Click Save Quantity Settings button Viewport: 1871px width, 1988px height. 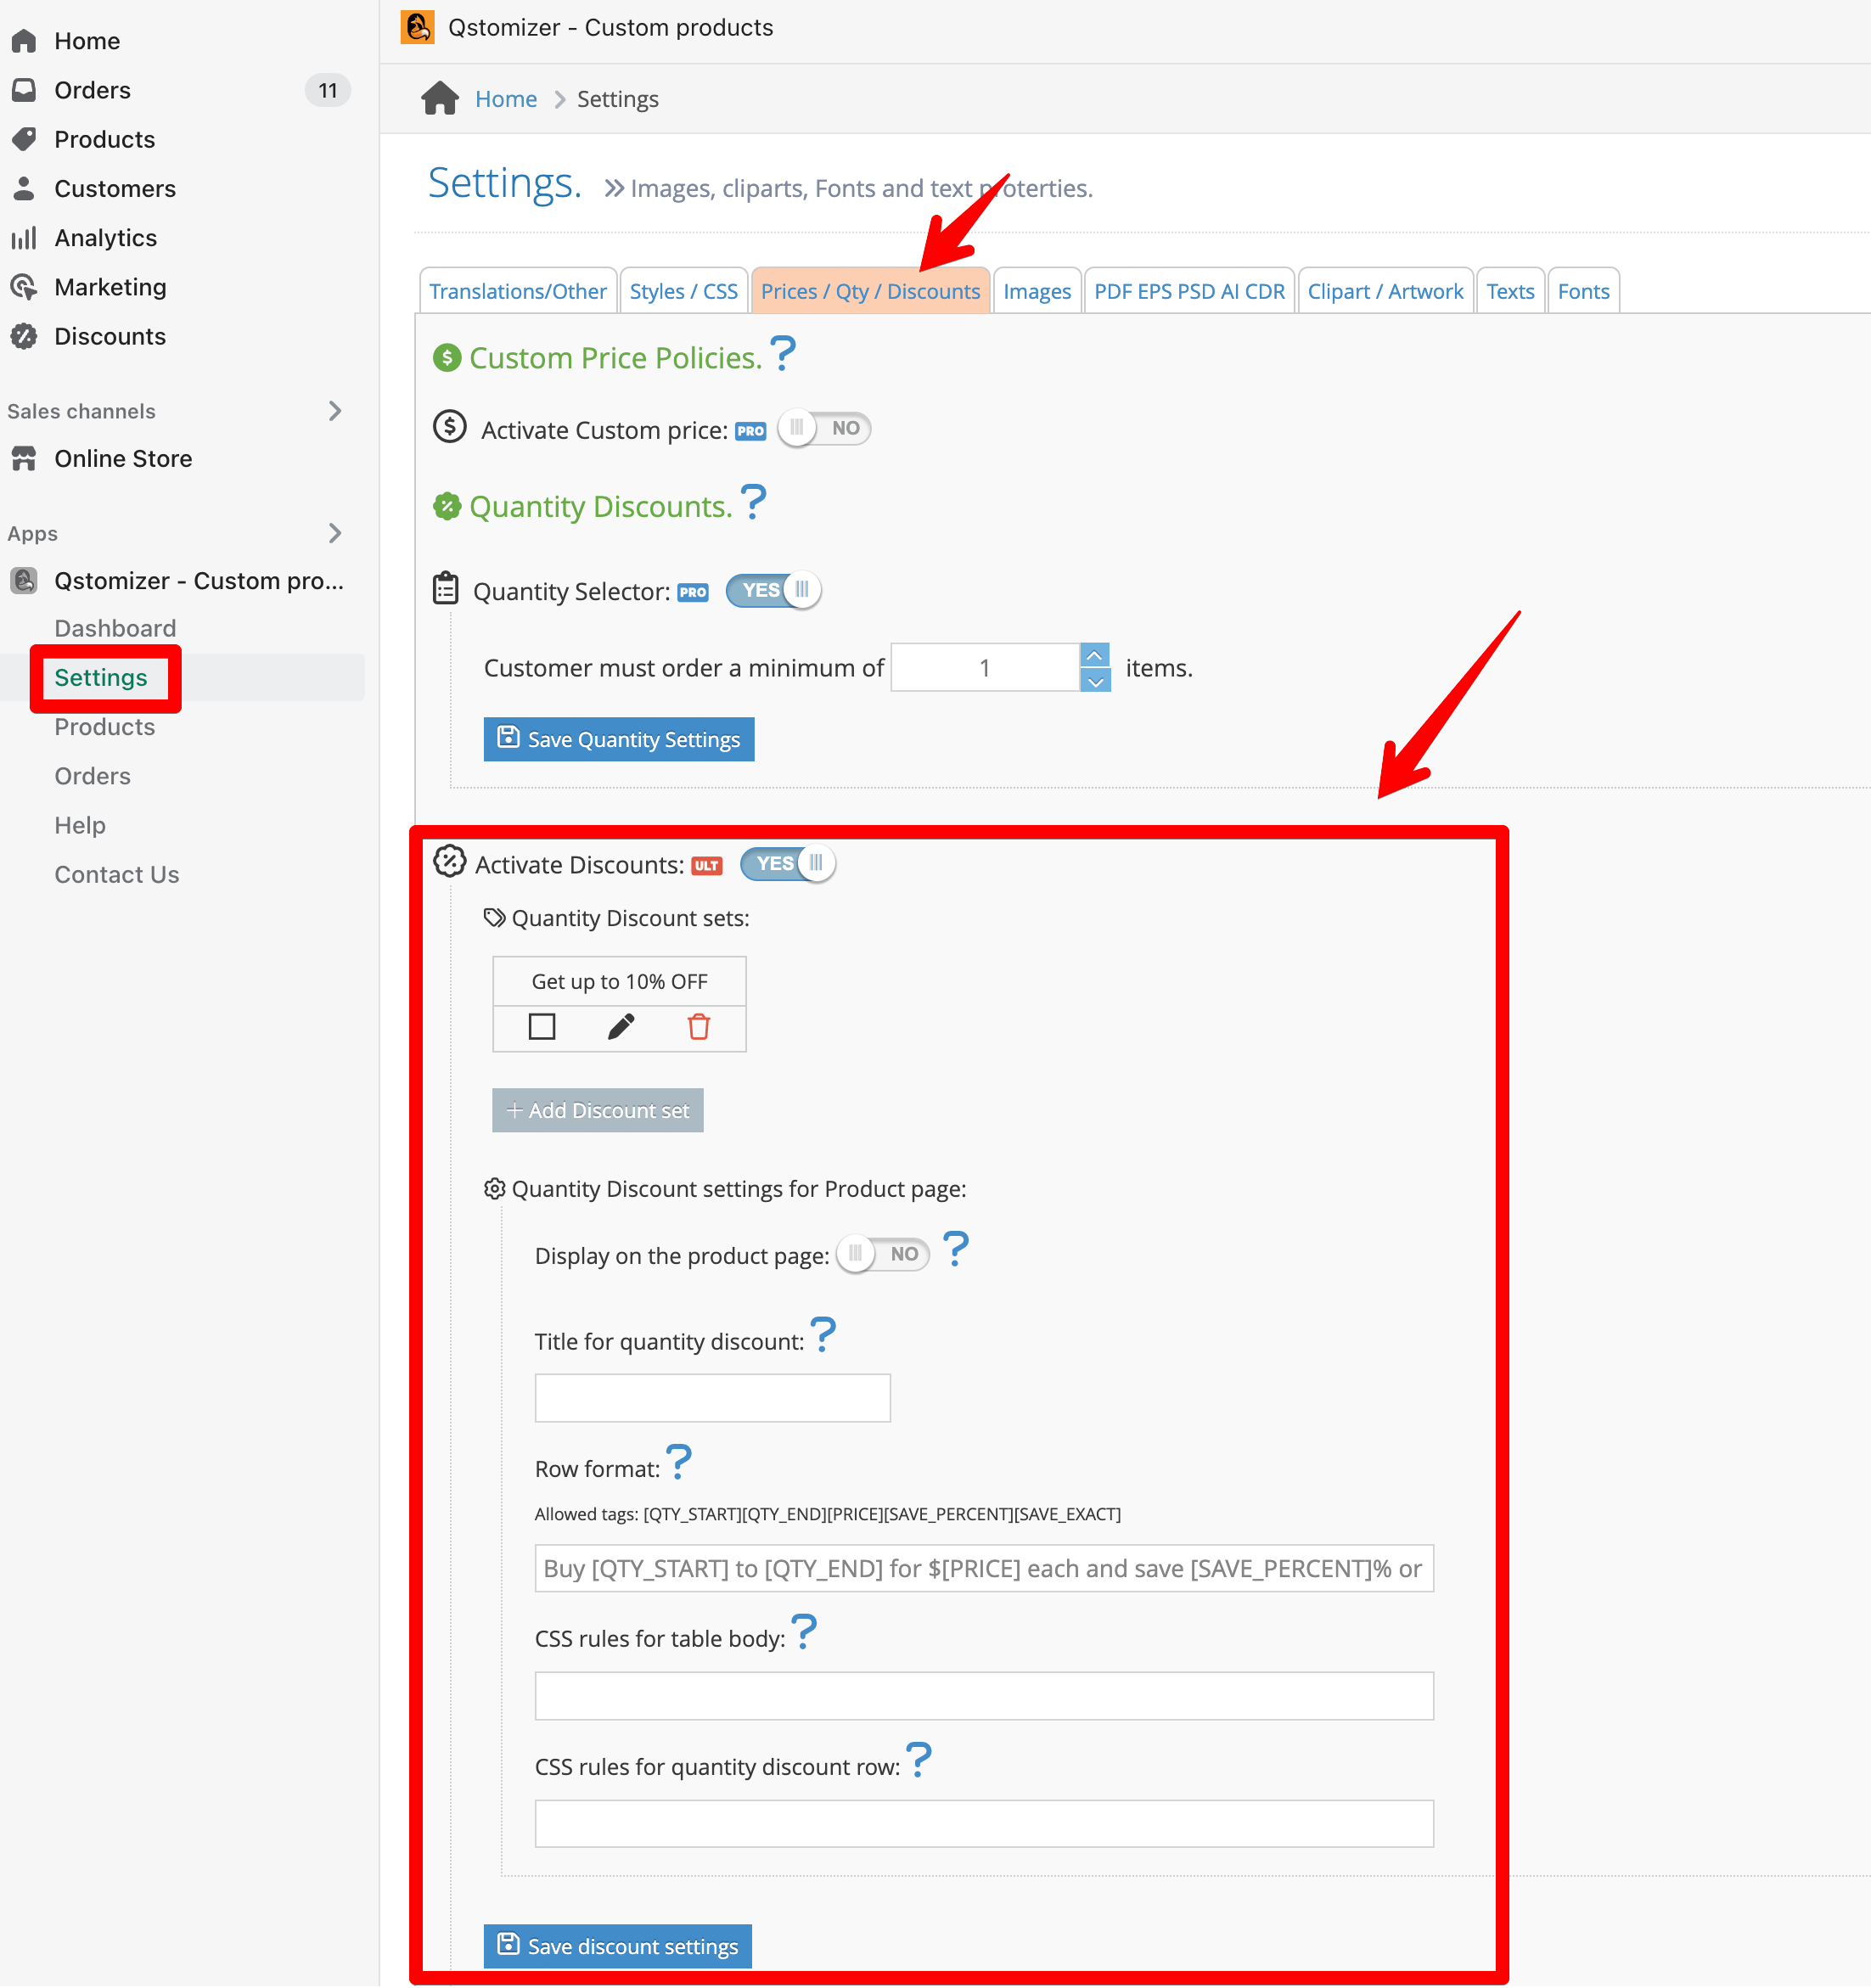(x=619, y=739)
